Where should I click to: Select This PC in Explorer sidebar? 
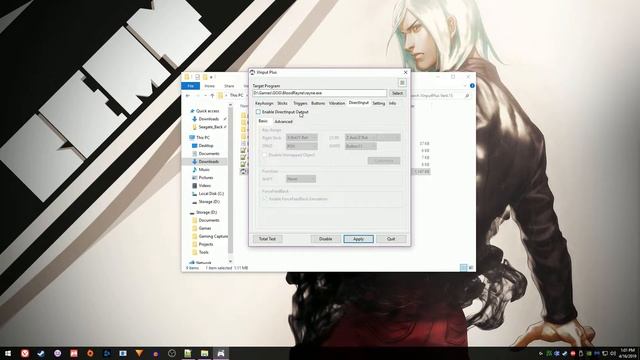(x=203, y=138)
